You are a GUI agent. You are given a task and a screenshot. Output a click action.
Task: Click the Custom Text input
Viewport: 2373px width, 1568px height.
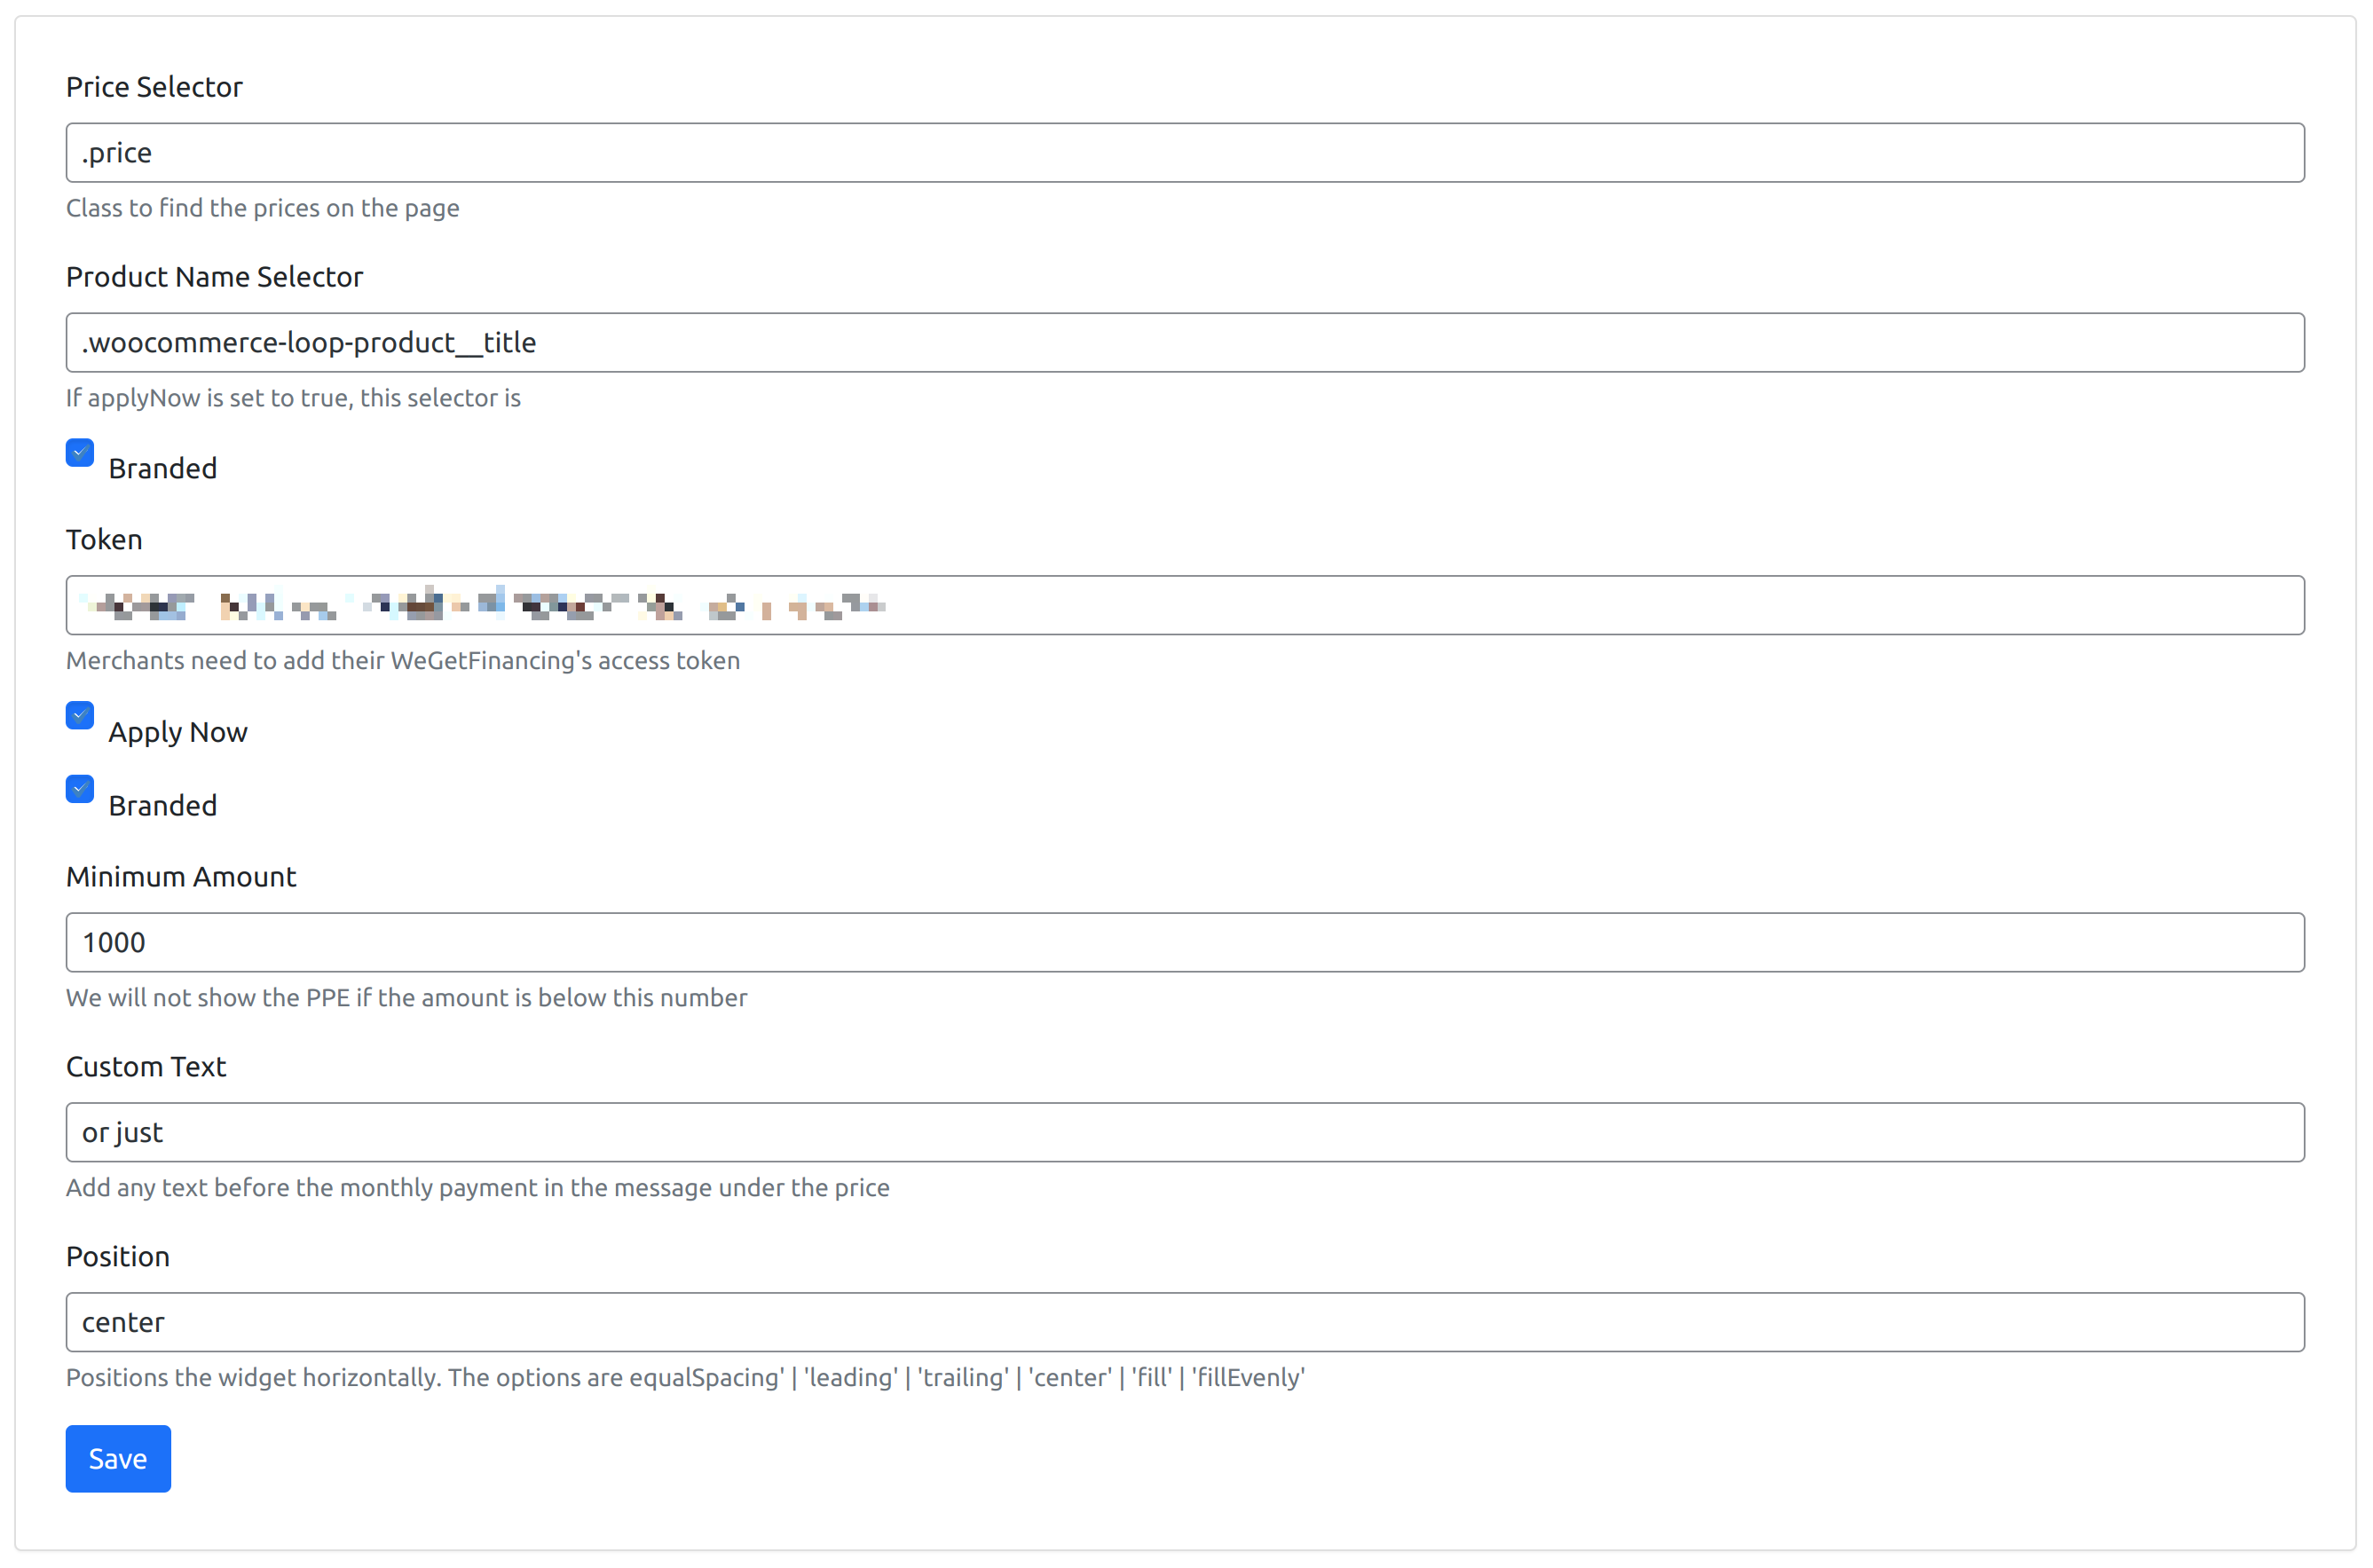click(x=1185, y=1132)
